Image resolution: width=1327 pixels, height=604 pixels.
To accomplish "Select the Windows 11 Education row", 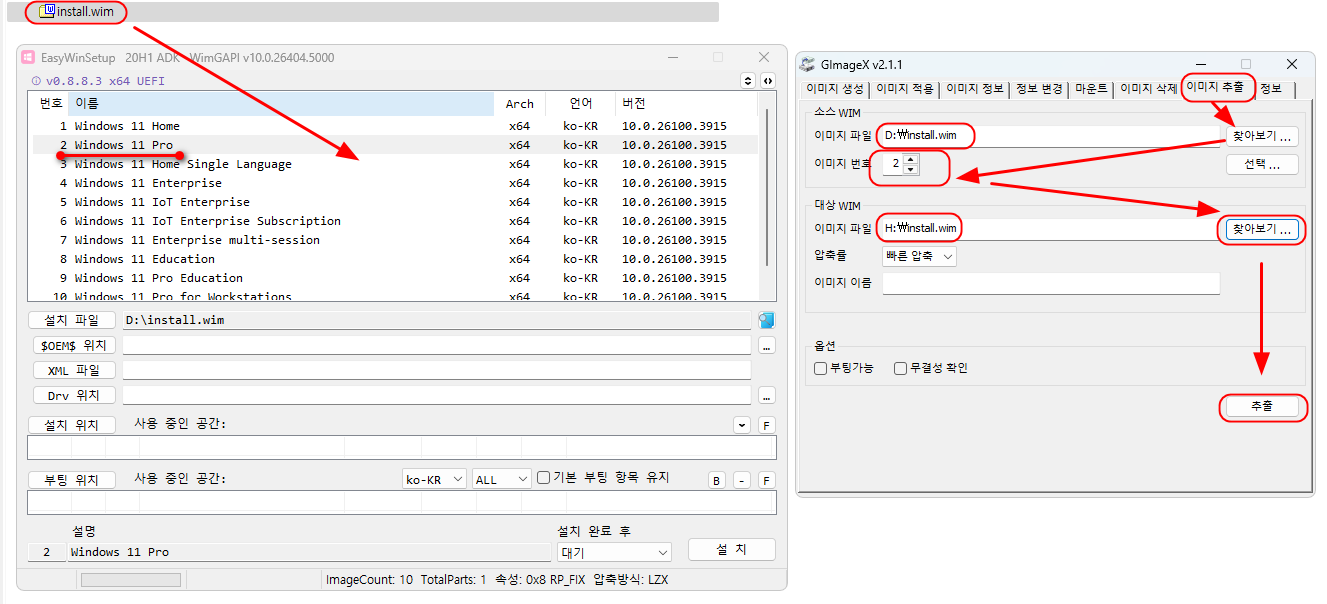I will 395,259.
